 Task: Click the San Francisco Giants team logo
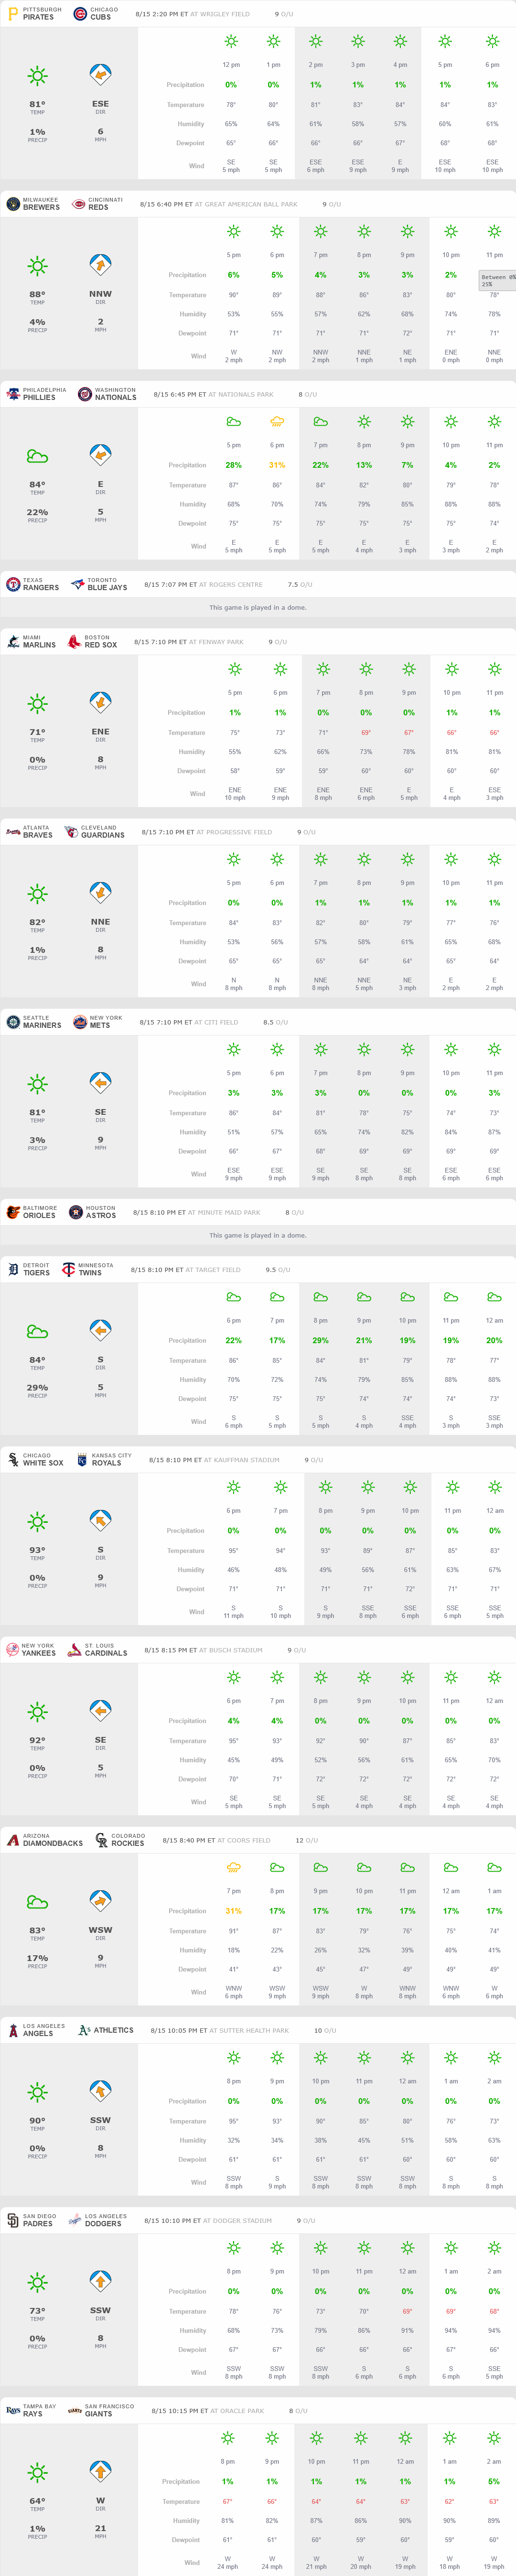pyautogui.click(x=74, y=2410)
